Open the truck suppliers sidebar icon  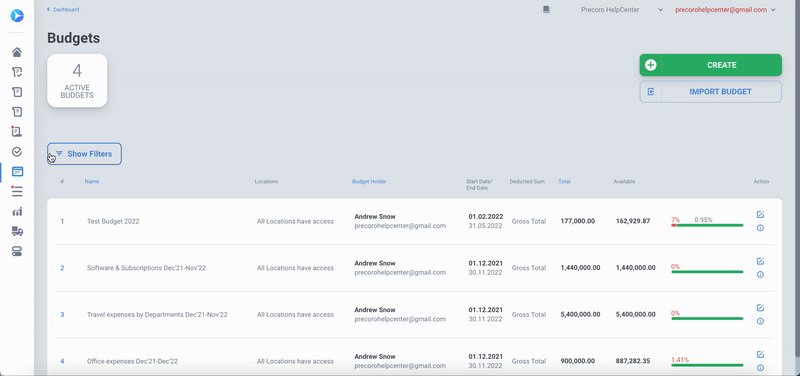coord(17,231)
